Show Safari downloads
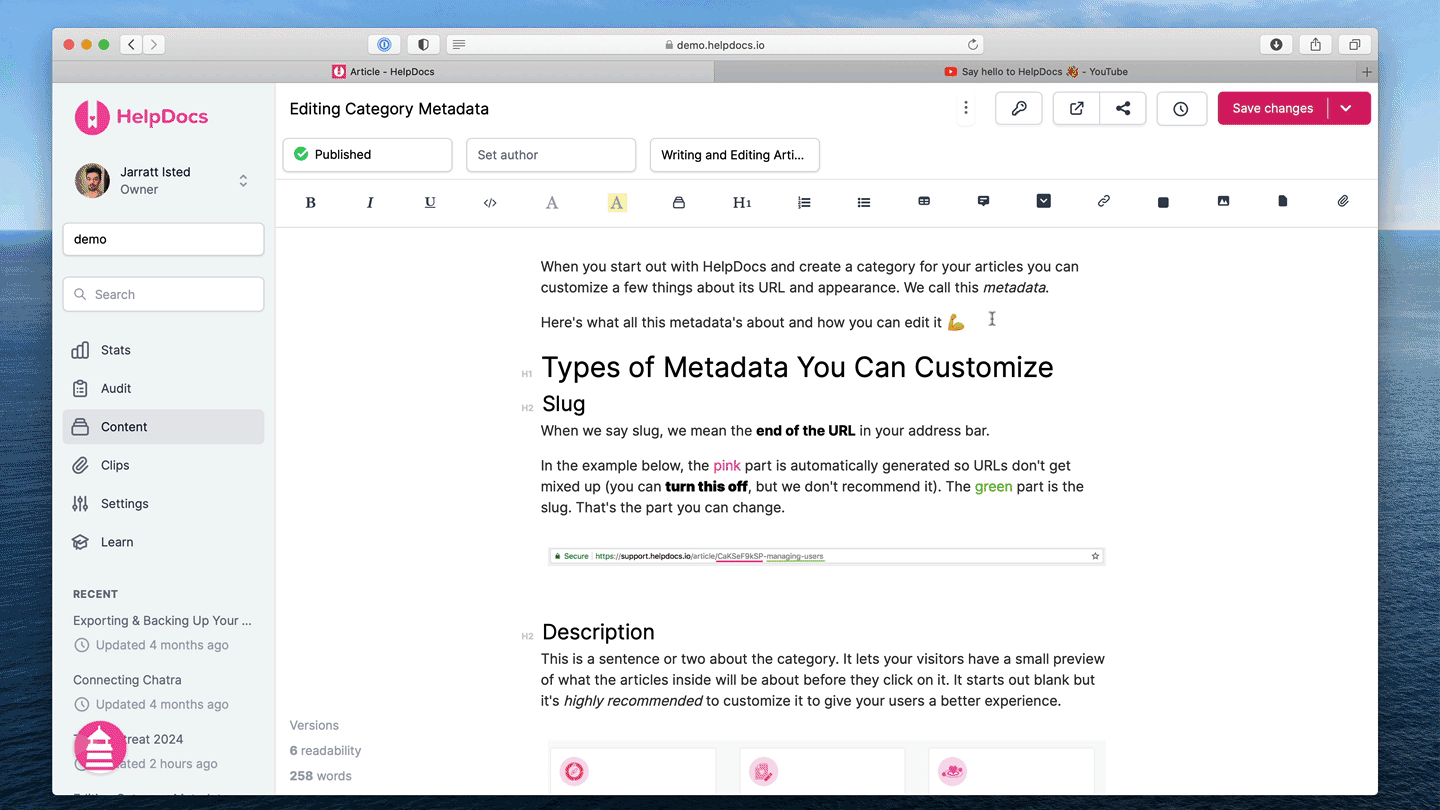This screenshot has height=810, width=1440. tap(1276, 44)
